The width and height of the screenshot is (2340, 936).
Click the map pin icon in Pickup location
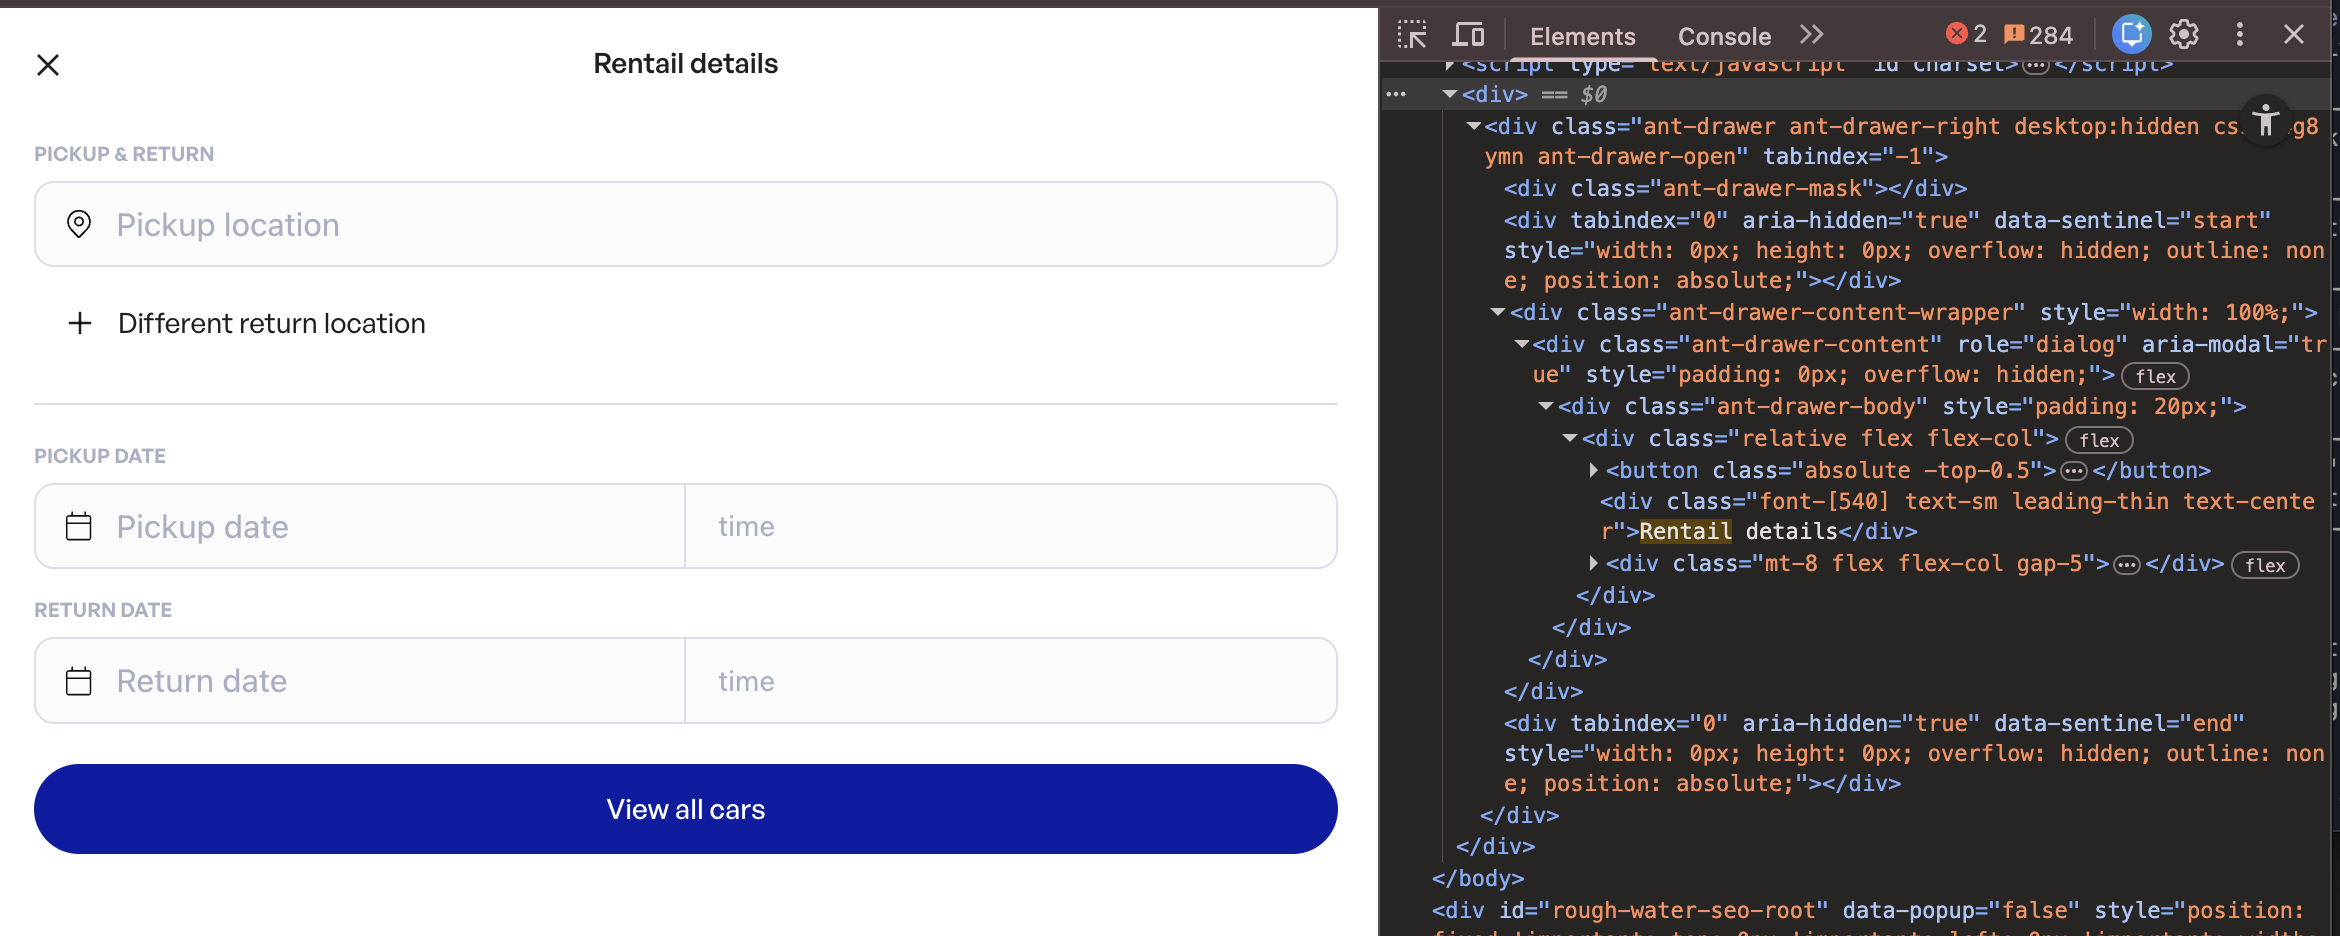(79, 224)
